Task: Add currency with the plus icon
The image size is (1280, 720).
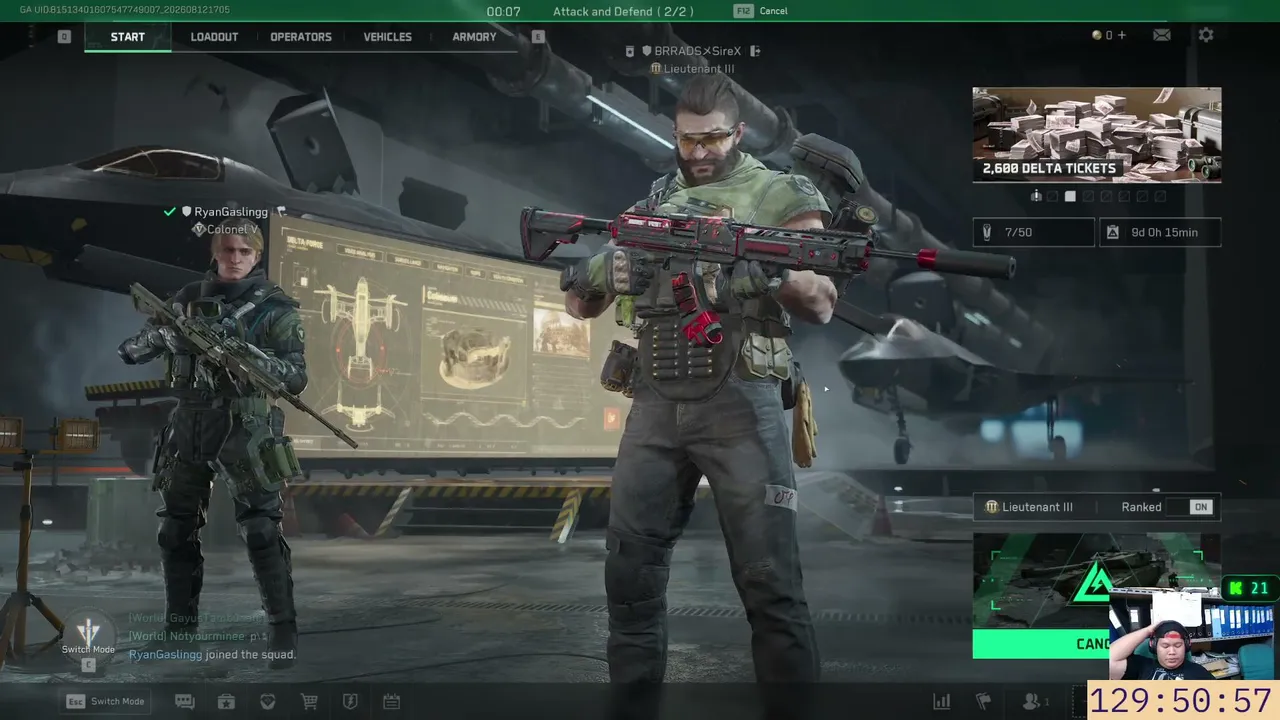Action: [1121, 35]
